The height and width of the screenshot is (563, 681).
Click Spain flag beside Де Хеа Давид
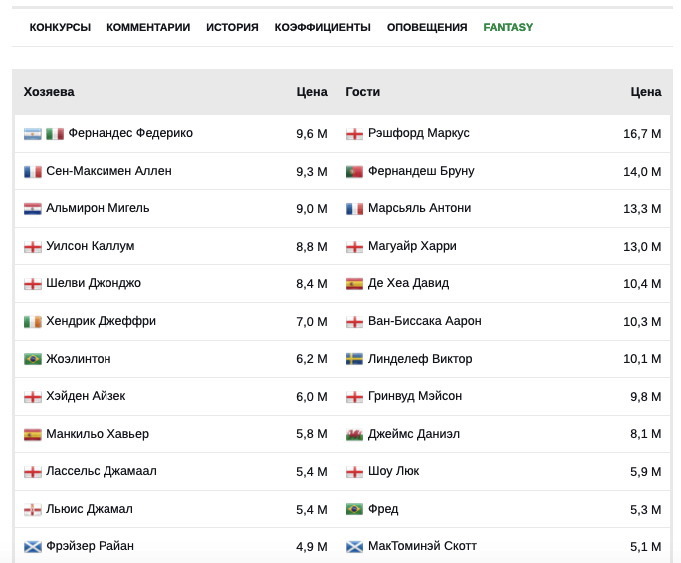tap(354, 284)
